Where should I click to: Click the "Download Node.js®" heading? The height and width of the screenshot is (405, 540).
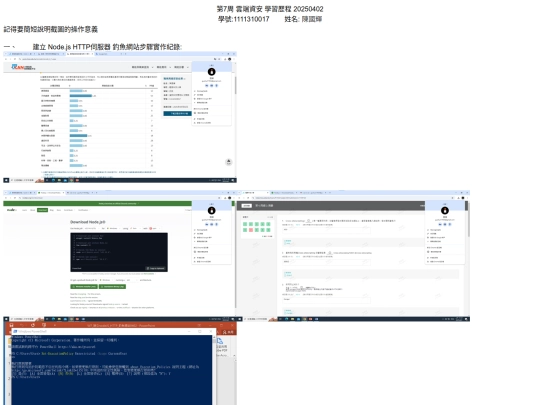(88, 222)
